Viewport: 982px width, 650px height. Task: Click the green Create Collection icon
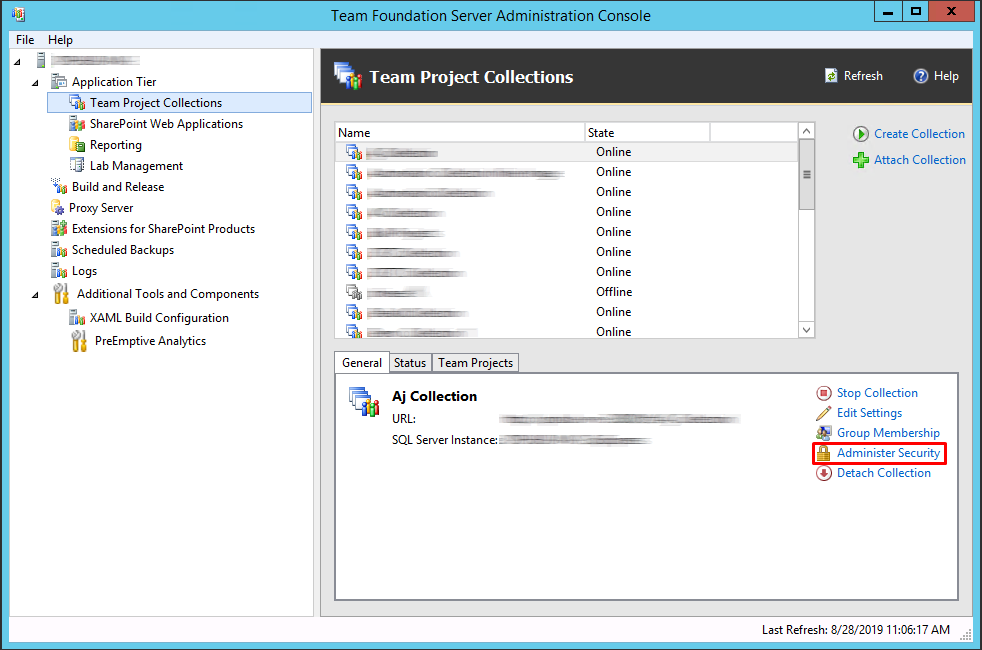[861, 134]
